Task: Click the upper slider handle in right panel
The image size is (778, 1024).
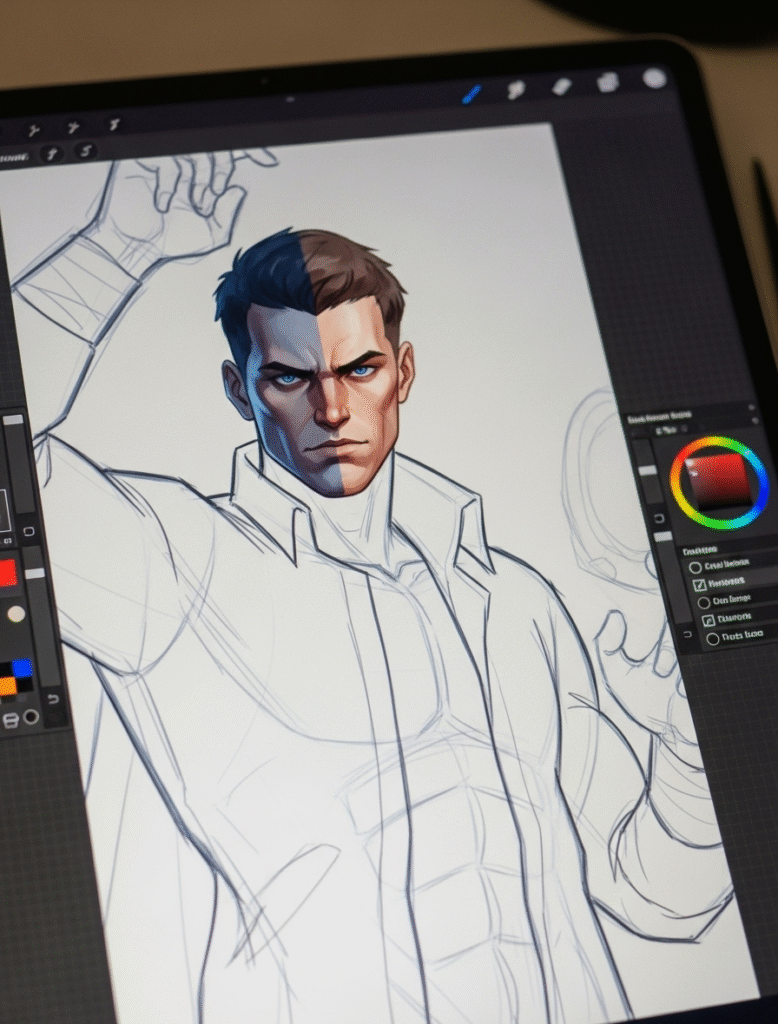Action: (x=647, y=470)
